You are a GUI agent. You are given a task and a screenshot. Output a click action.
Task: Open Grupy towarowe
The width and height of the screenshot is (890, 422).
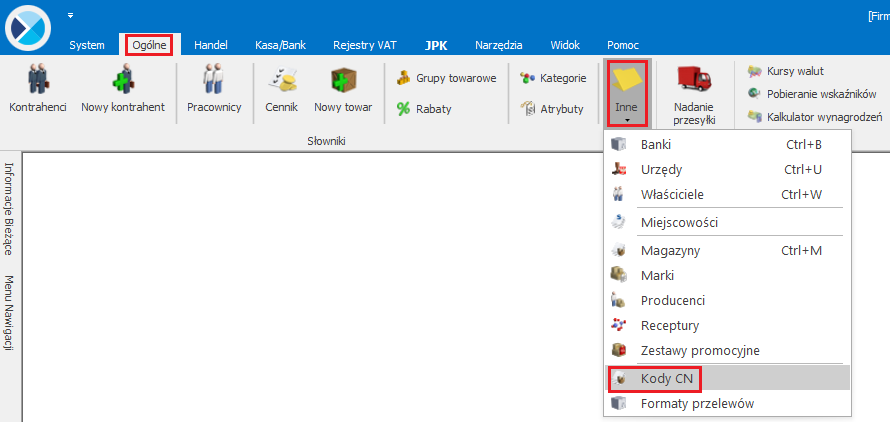(446, 78)
